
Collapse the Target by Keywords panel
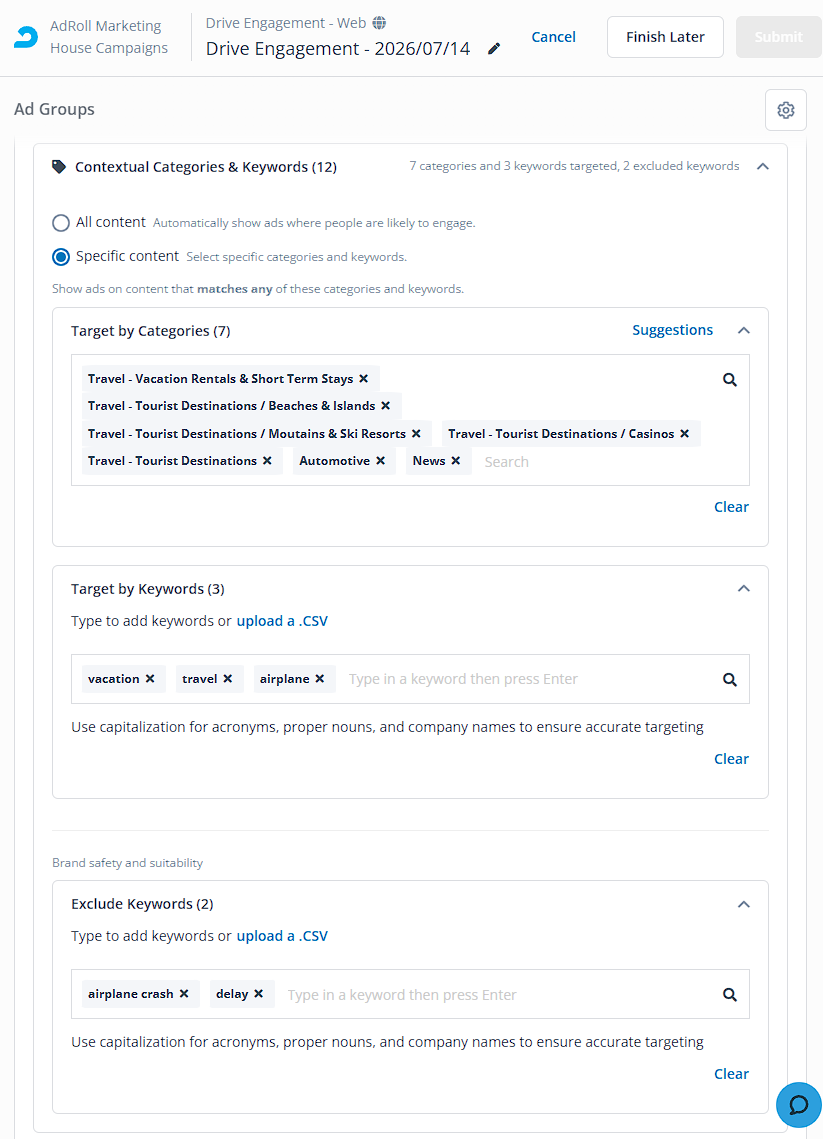tap(744, 588)
